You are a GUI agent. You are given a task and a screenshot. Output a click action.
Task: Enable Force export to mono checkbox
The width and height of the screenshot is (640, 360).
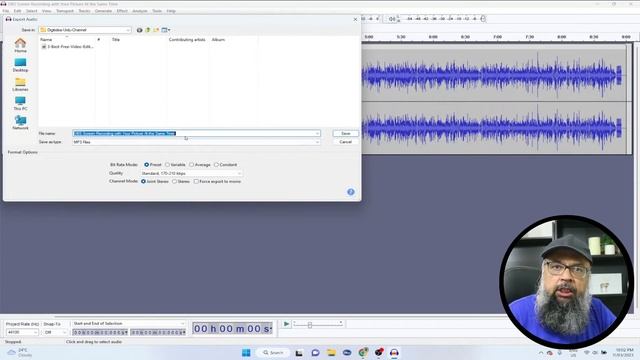point(196,181)
